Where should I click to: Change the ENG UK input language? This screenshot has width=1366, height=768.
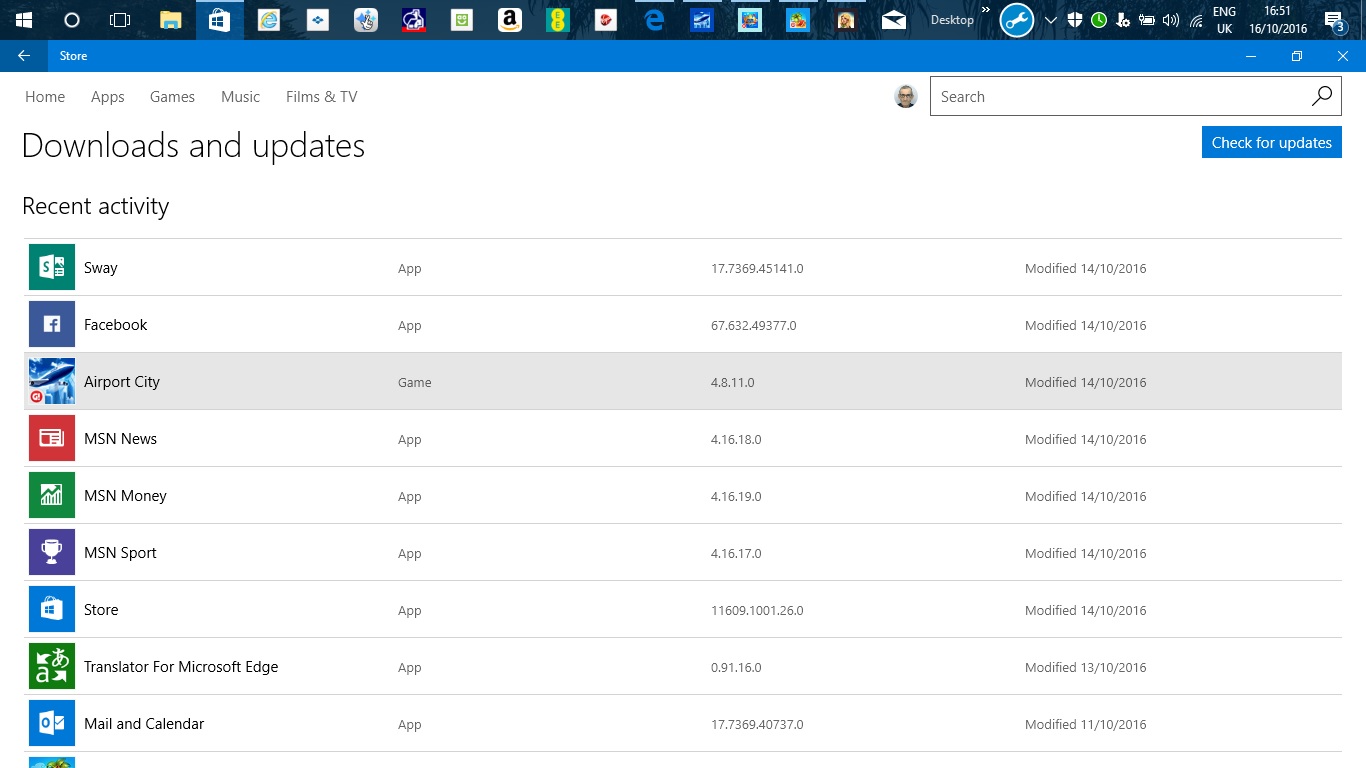click(1224, 20)
